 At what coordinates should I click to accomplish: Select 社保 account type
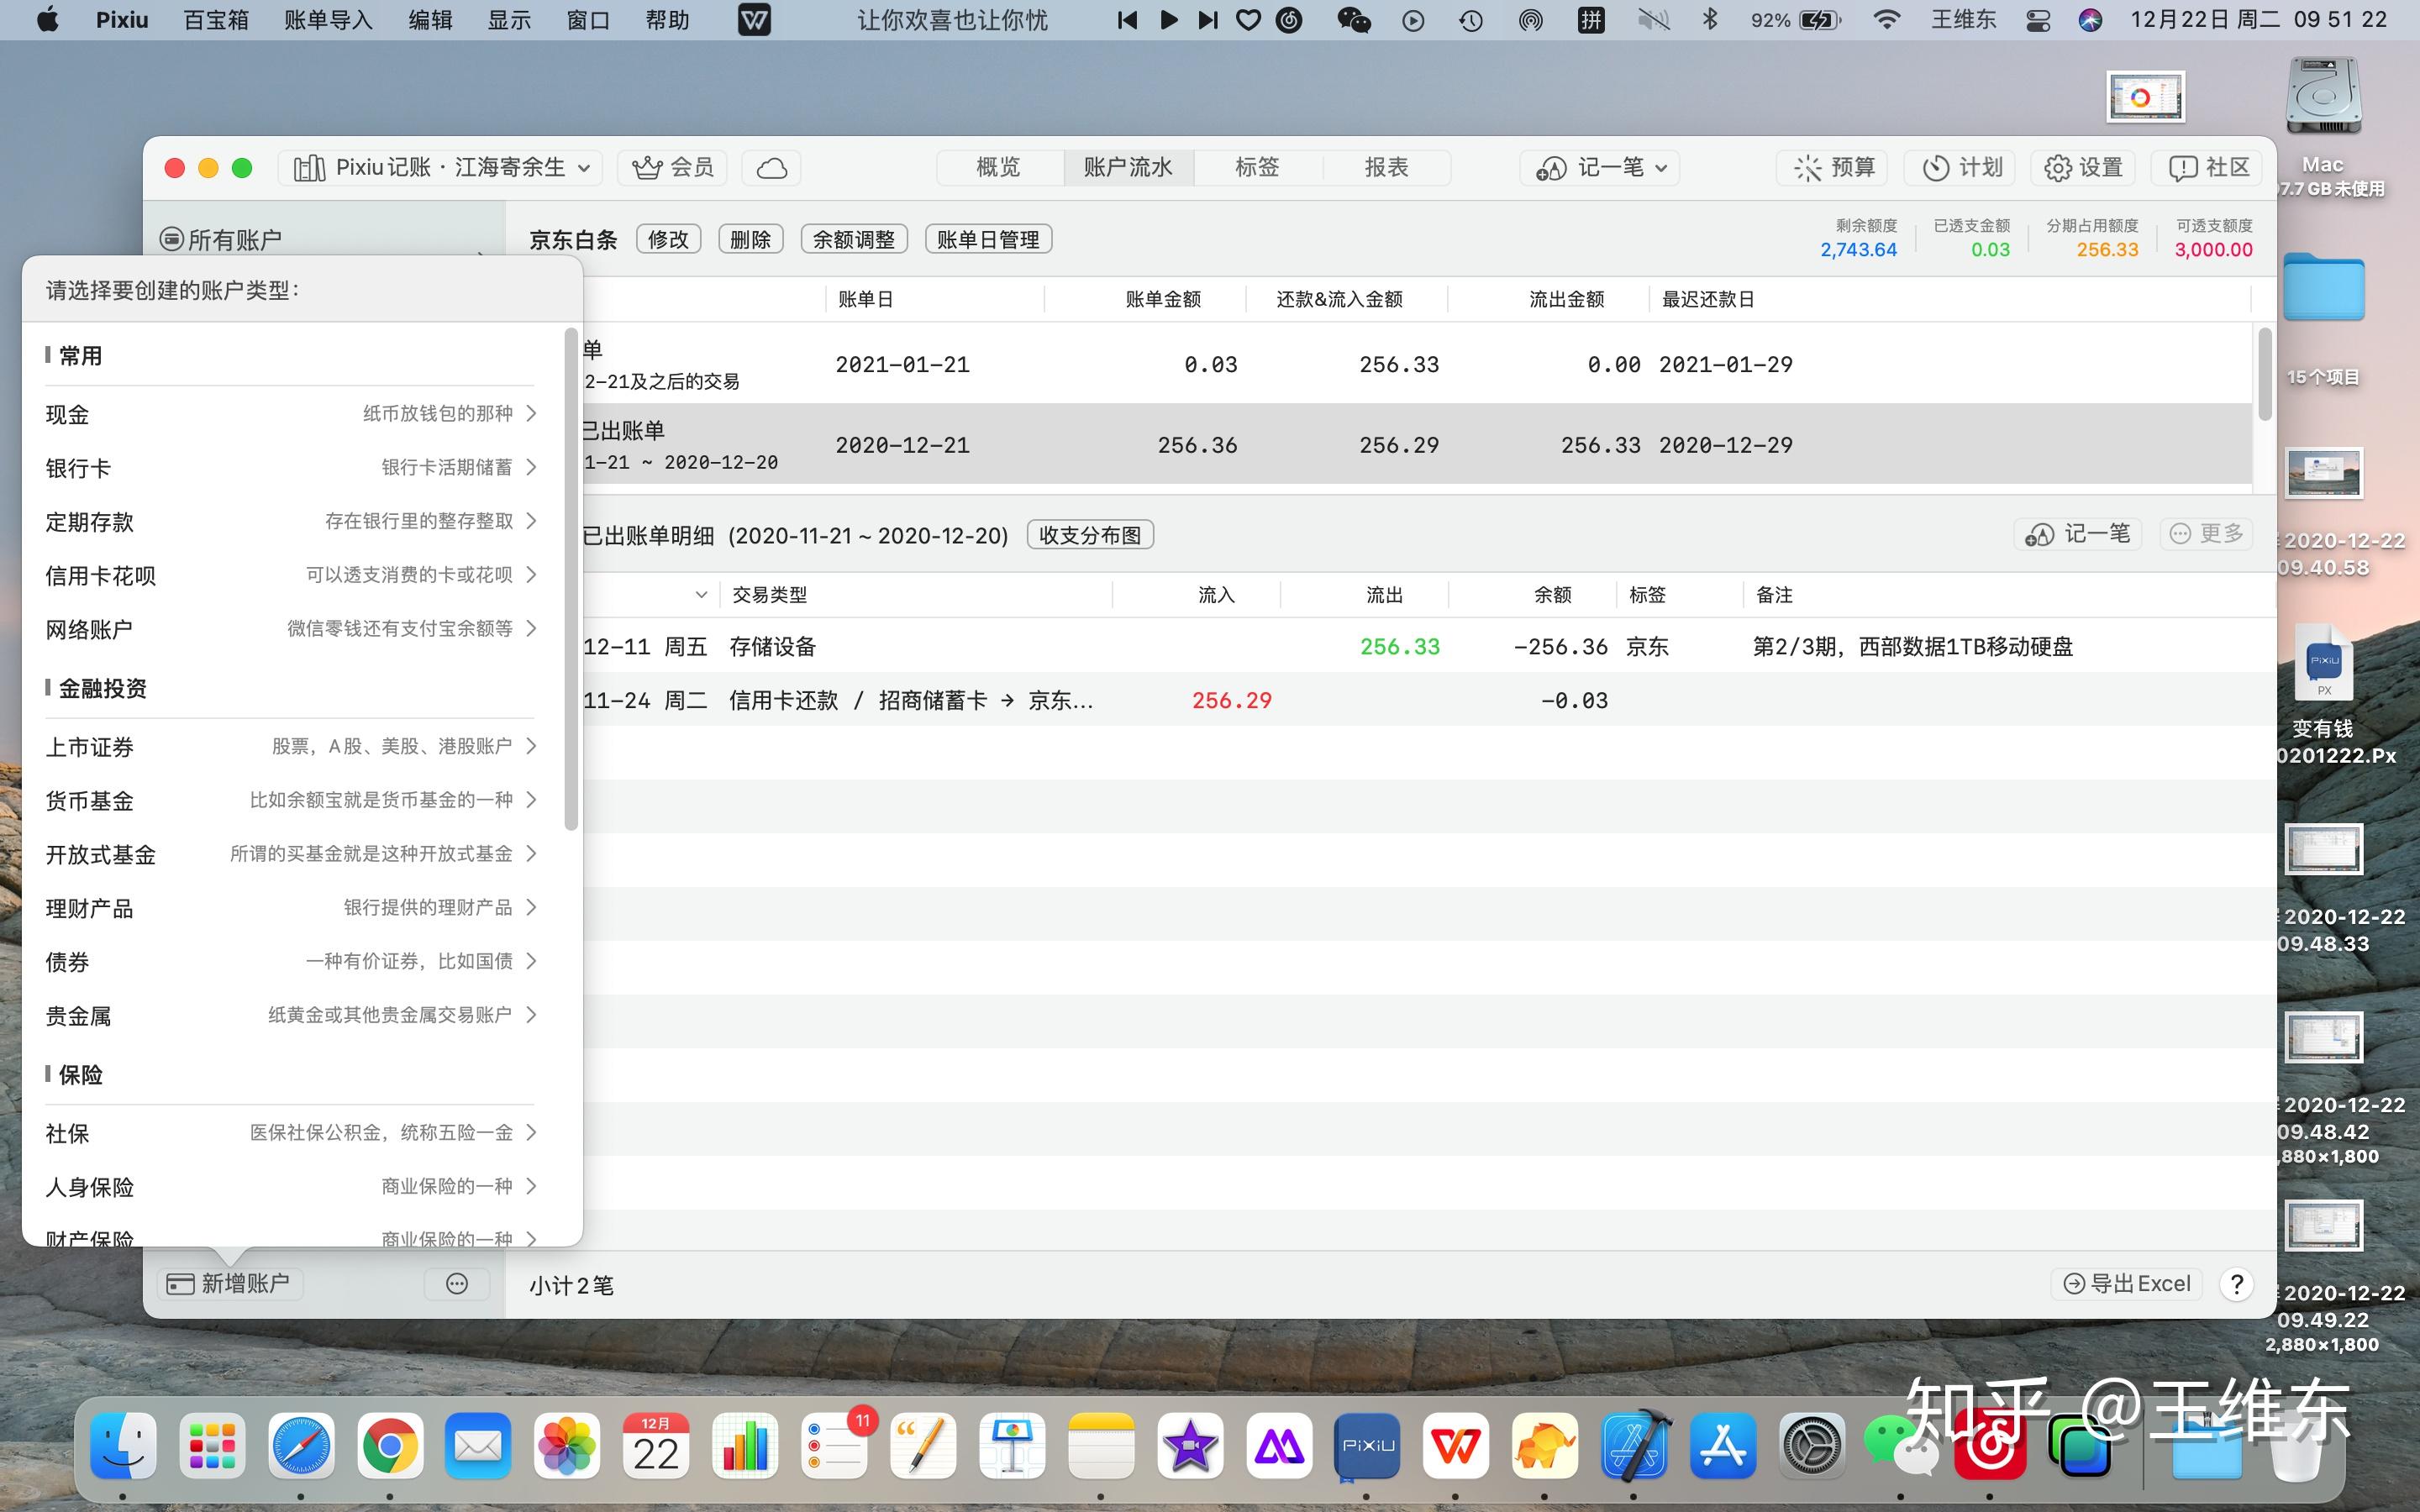(x=291, y=1133)
